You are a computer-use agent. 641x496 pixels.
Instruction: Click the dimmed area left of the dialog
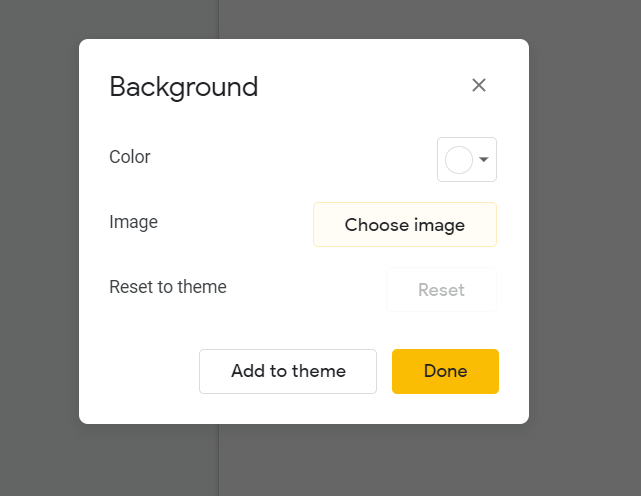pos(39,245)
